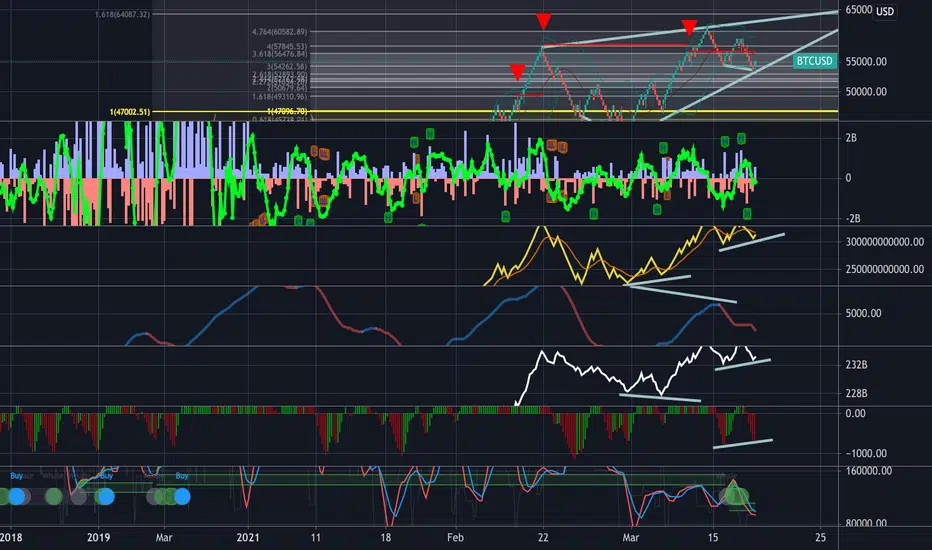Click the 250000000000.00 scale label

884,269
